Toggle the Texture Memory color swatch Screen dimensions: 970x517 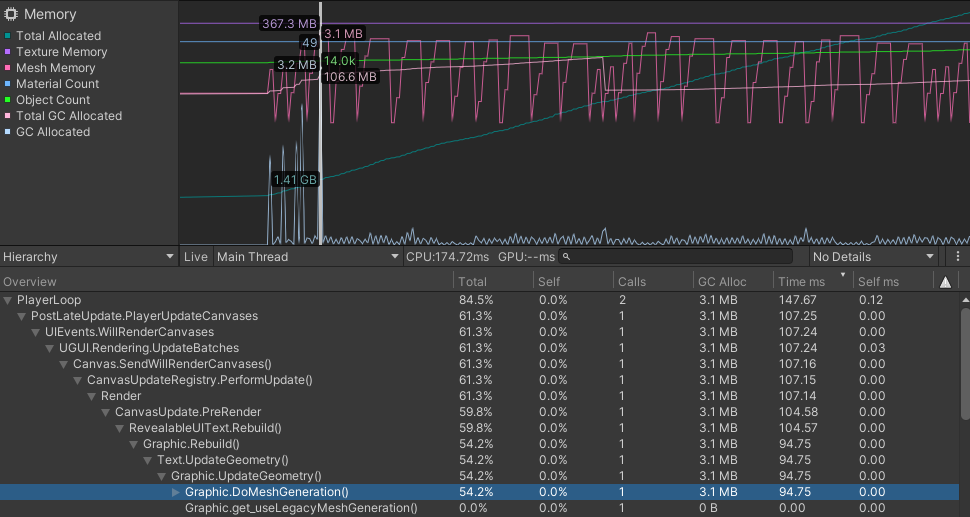click(x=7, y=52)
